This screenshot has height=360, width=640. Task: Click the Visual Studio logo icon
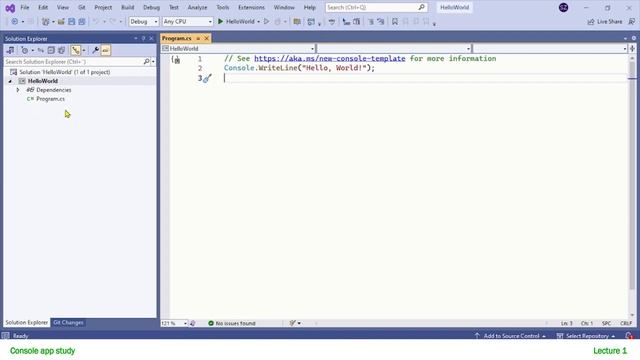(10, 8)
